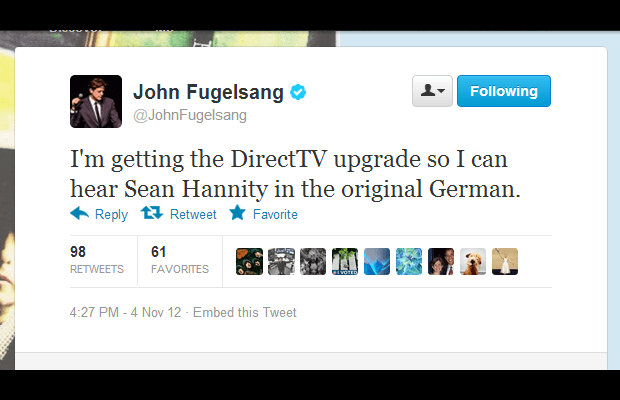Click the John Fugelsang name link

click(208, 92)
